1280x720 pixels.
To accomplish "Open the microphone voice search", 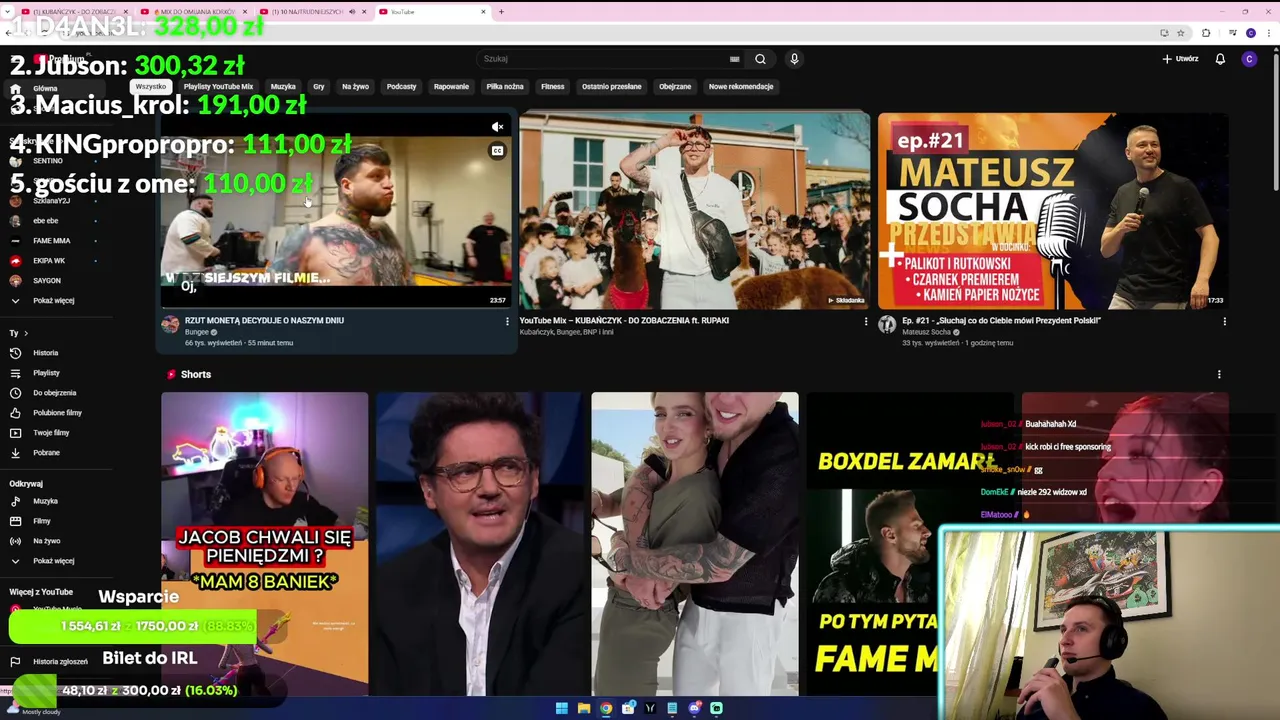I will click(794, 59).
